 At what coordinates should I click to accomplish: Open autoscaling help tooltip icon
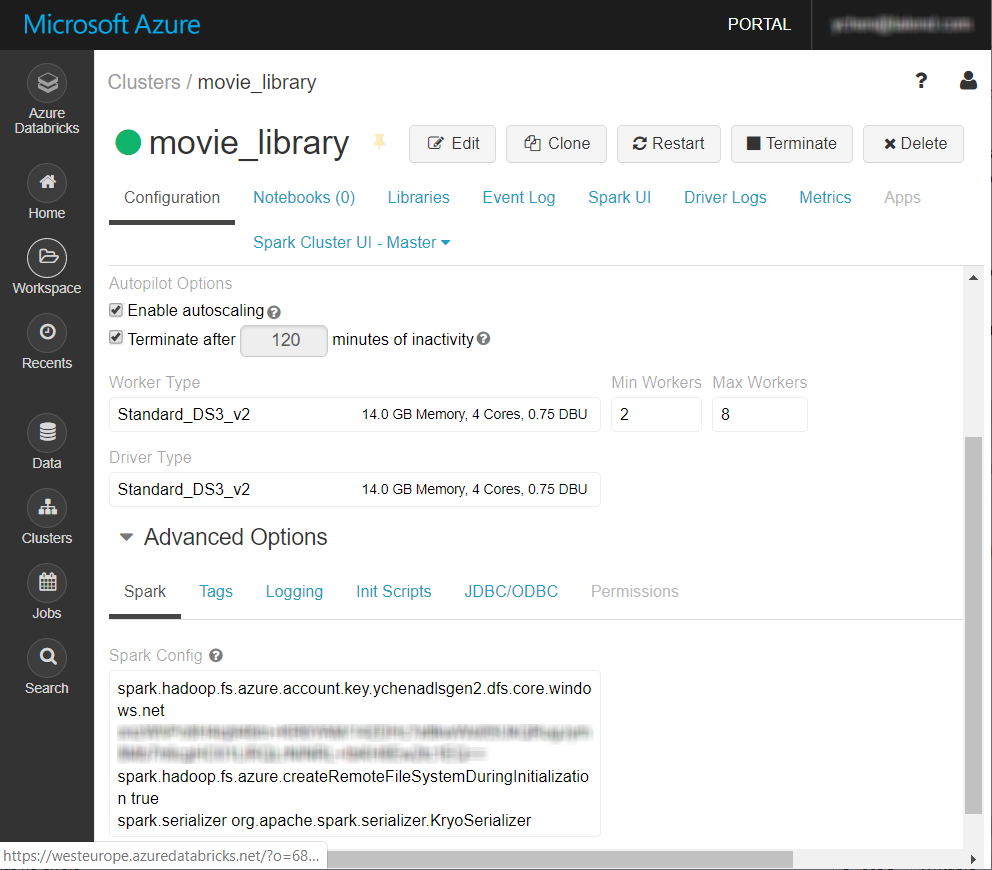[273, 312]
